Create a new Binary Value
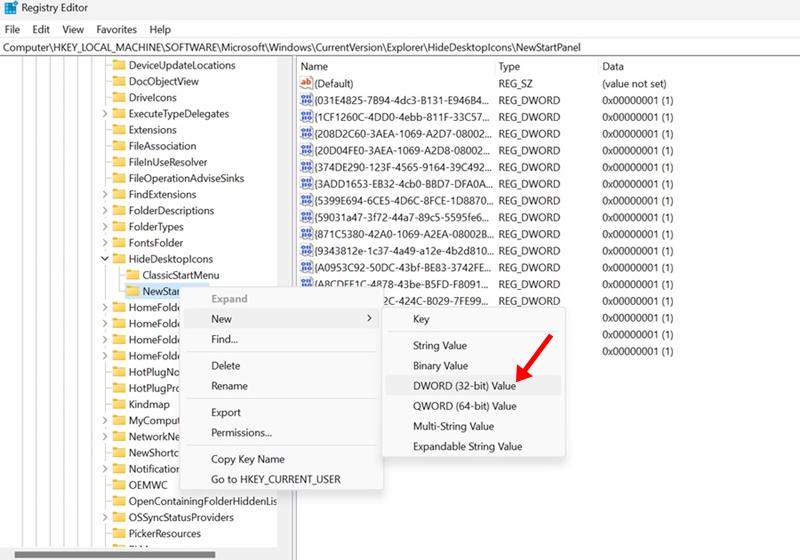 [473, 366]
